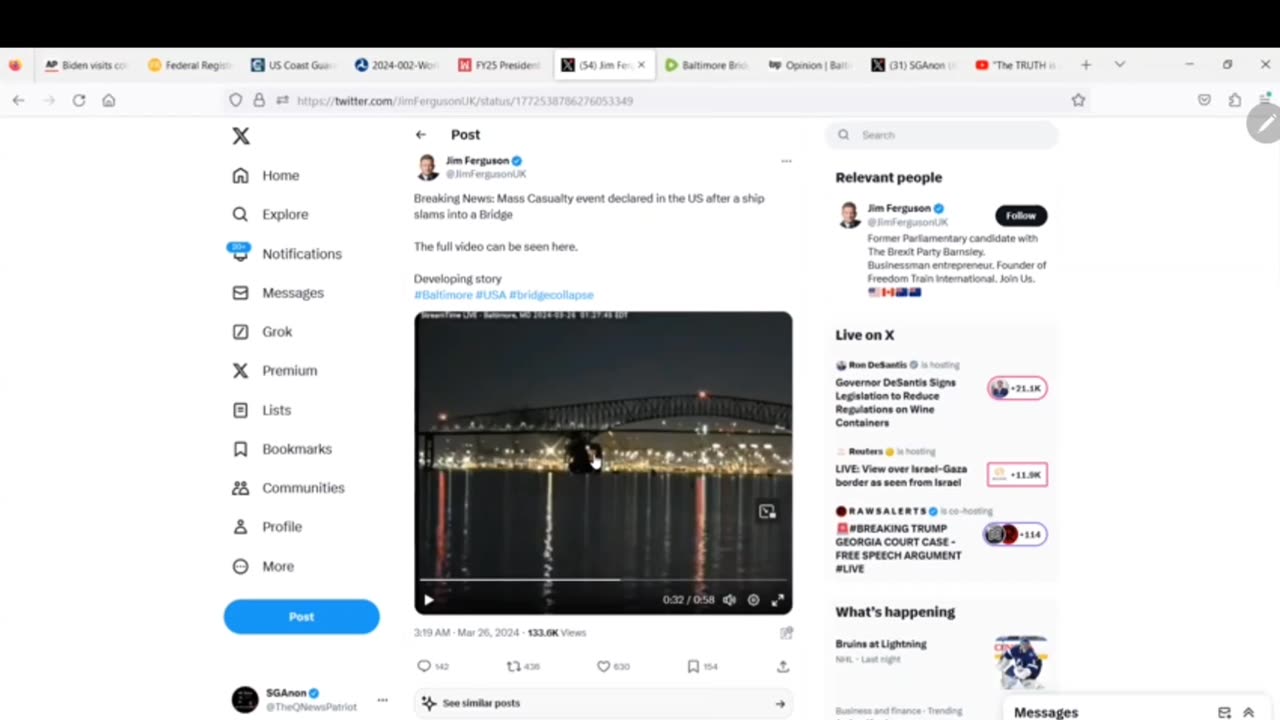
Task: Click the #bridgecollapse hashtag
Action: click(x=551, y=295)
